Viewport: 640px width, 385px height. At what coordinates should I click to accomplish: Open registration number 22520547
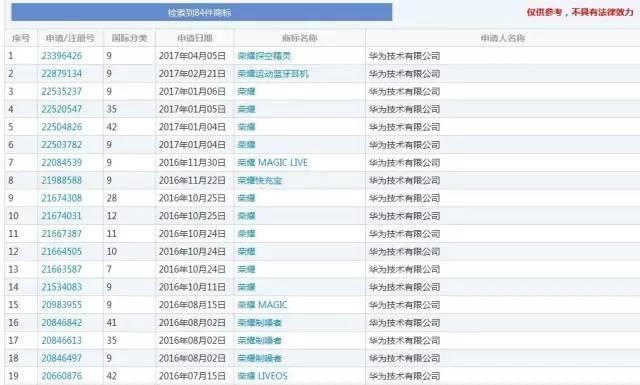(62, 109)
